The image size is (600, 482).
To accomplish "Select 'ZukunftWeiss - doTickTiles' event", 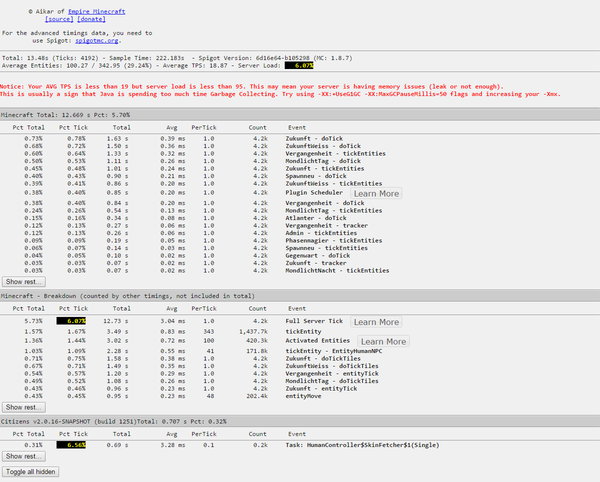I will [332, 366].
